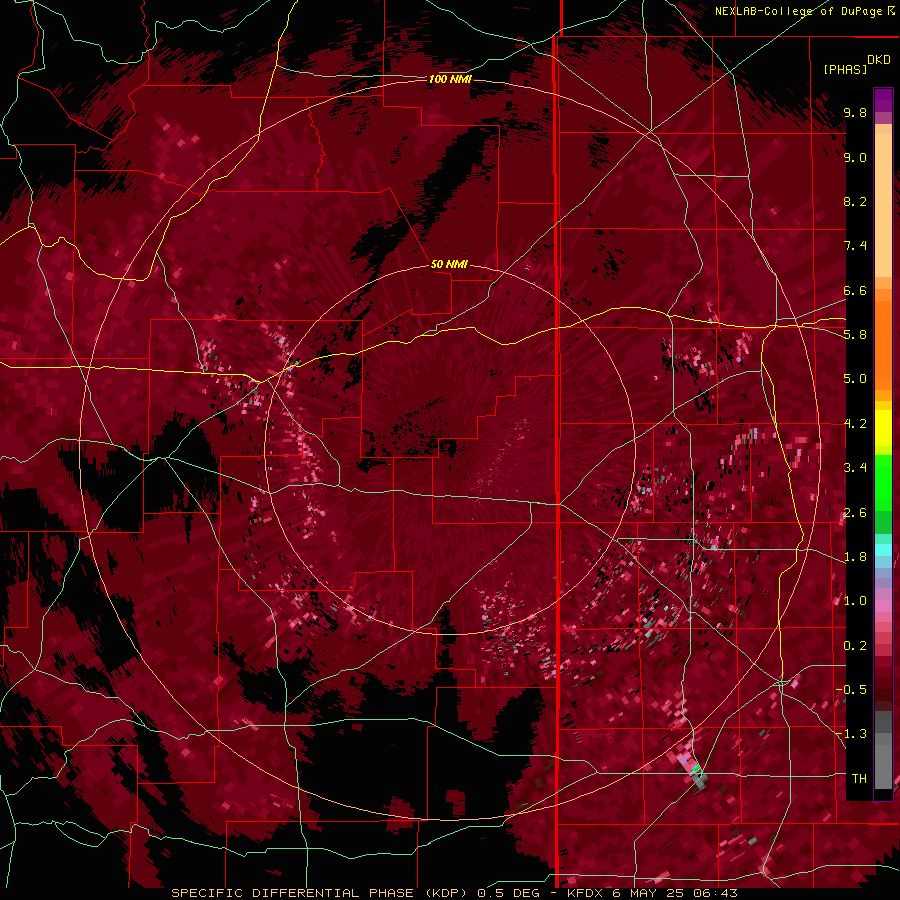Click the DKD product label above the legend
Image resolution: width=900 pixels, height=900 pixels.
[x=879, y=60]
